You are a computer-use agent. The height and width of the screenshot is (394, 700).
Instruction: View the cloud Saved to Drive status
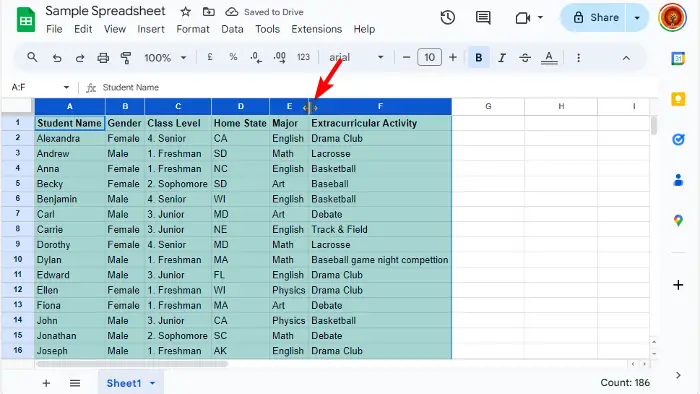[x=264, y=12]
